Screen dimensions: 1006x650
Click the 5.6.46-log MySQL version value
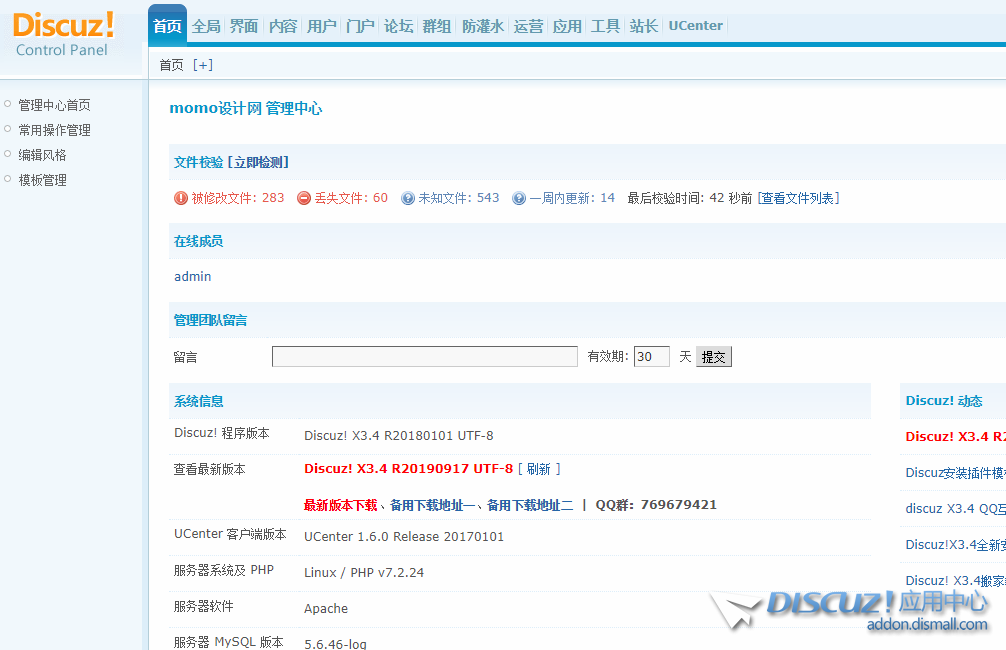336,644
